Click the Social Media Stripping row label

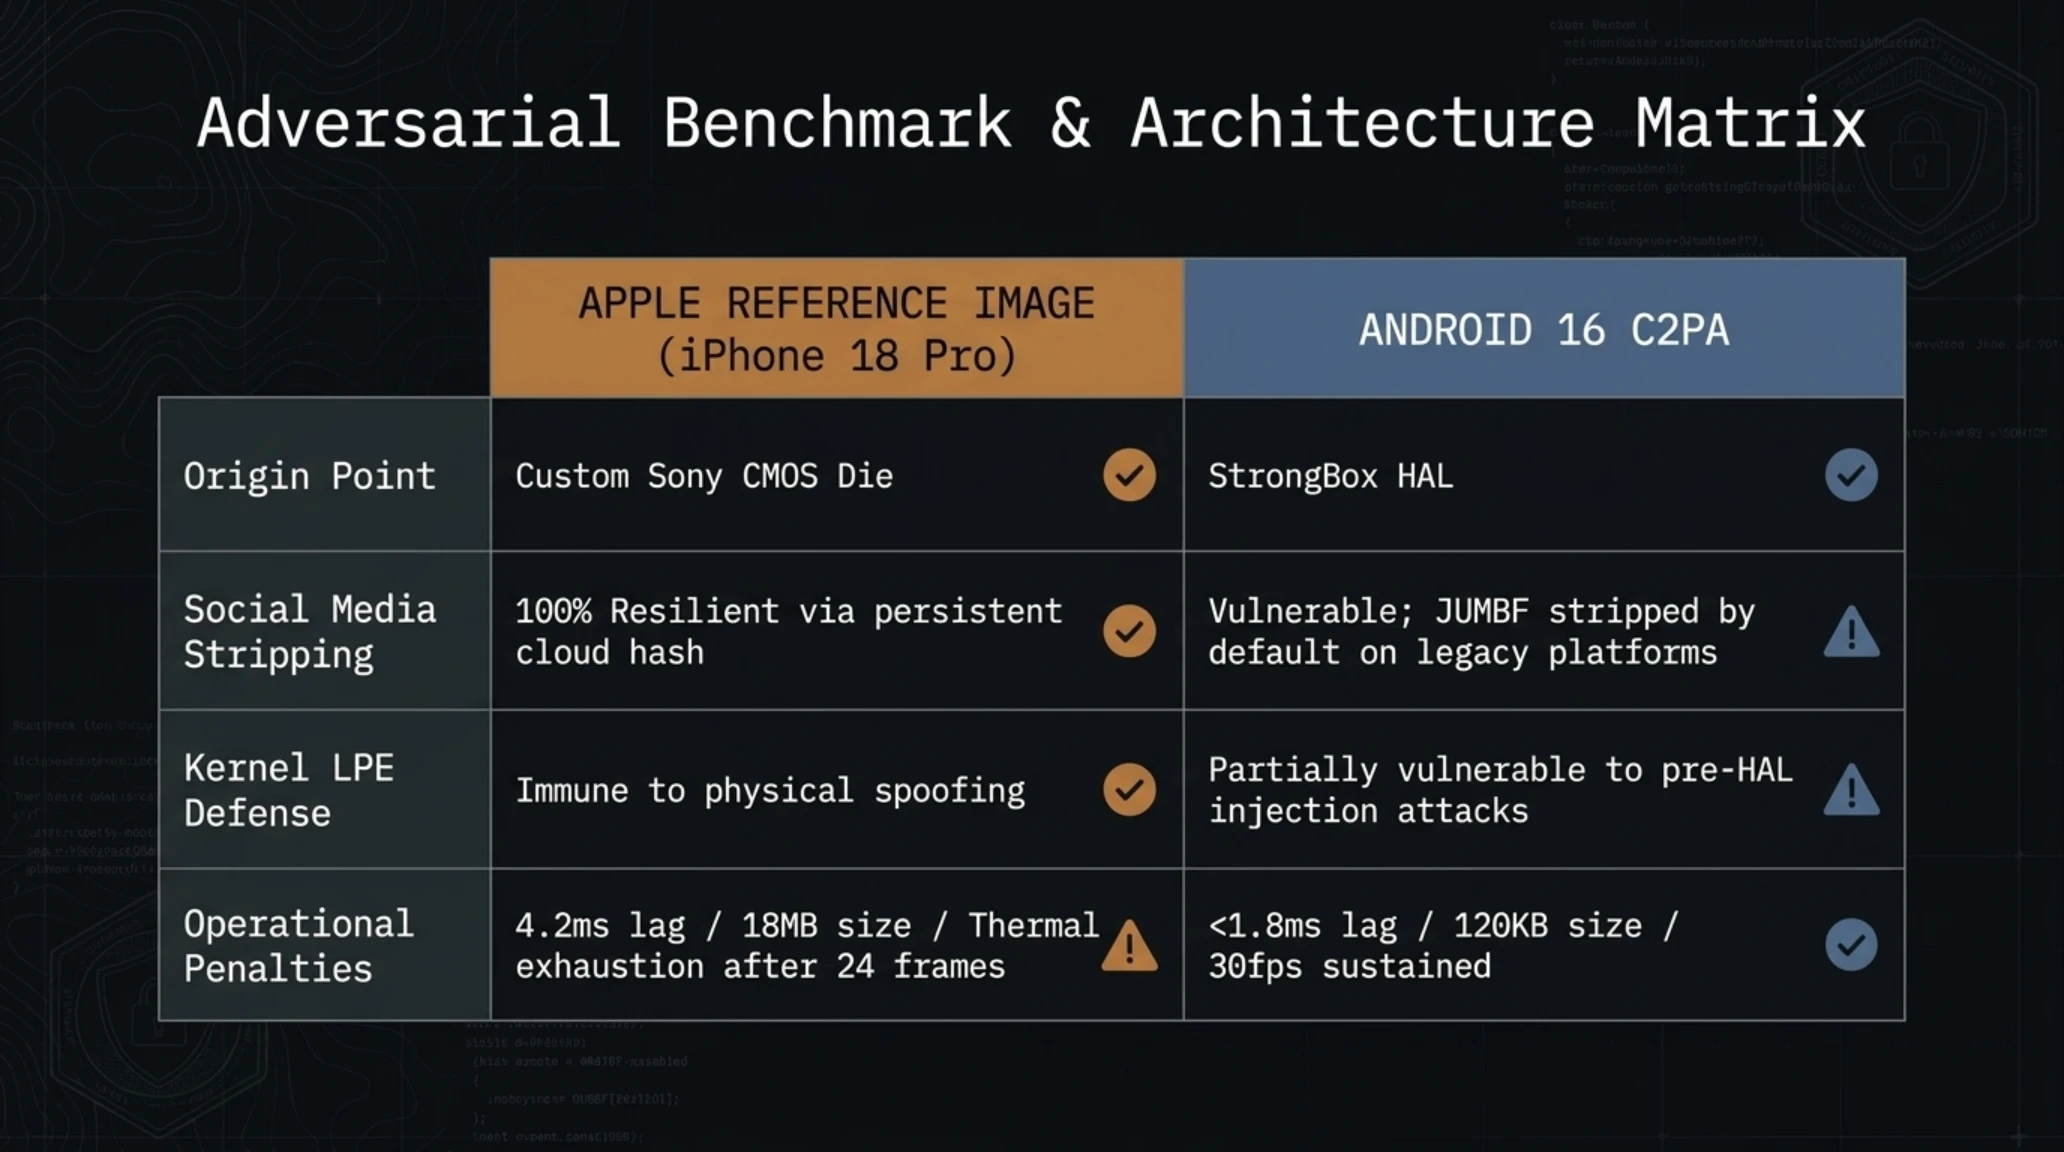pyautogui.click(x=310, y=631)
